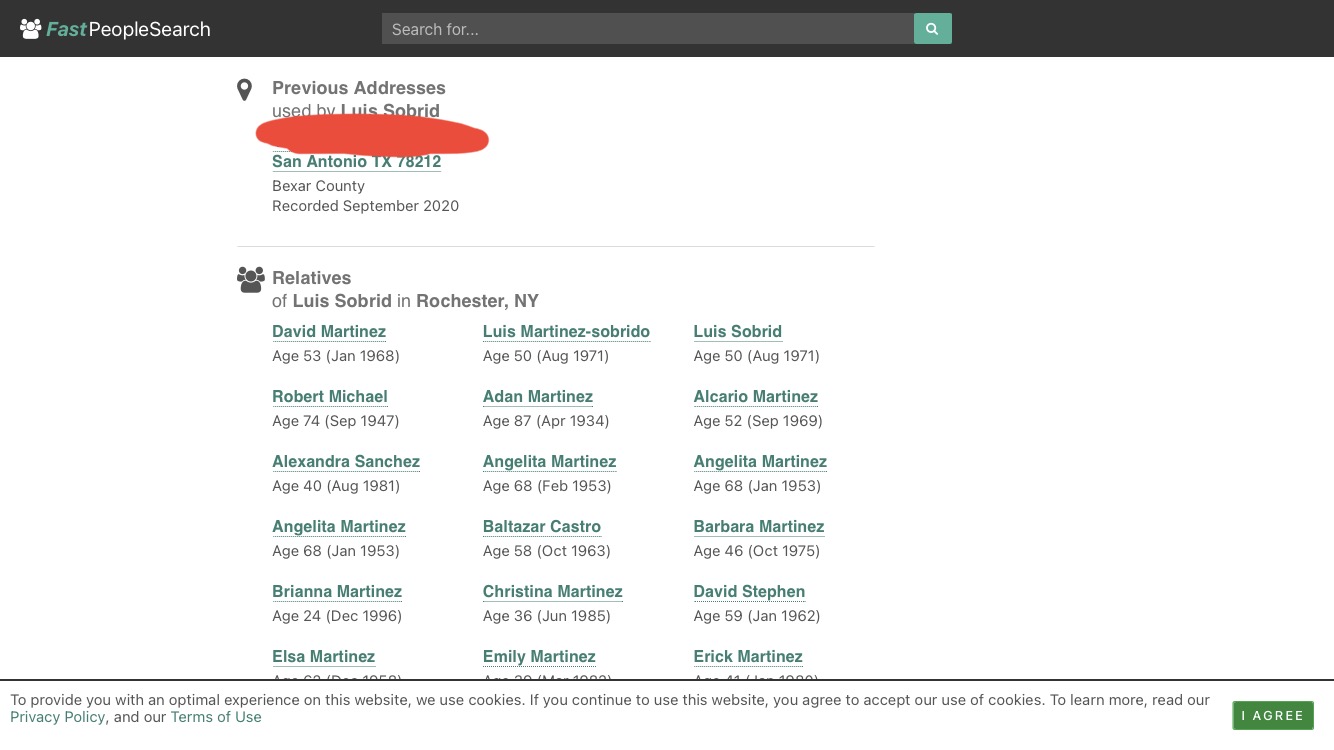
Task: Open the Privacy Policy link
Action: click(57, 716)
